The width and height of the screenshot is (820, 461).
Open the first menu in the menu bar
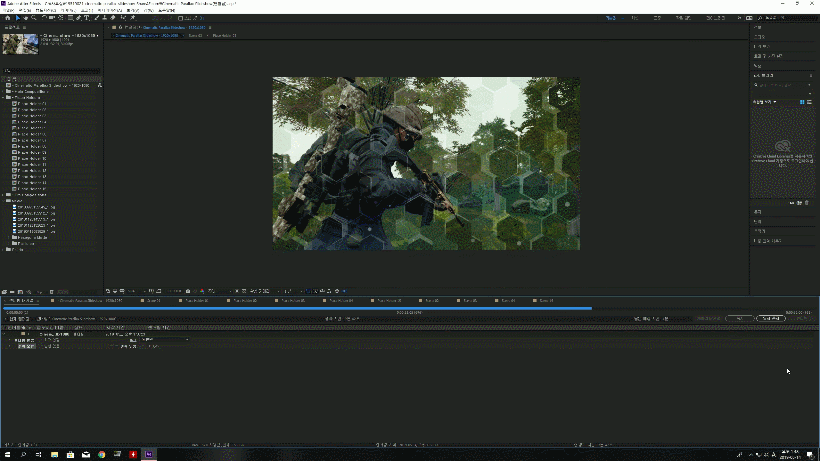(x=5, y=10)
